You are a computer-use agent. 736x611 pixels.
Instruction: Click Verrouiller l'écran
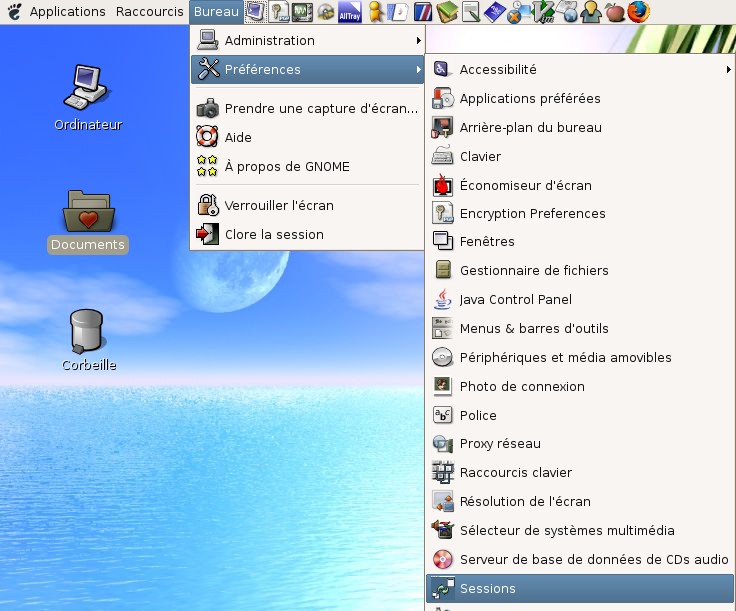click(x=307, y=206)
